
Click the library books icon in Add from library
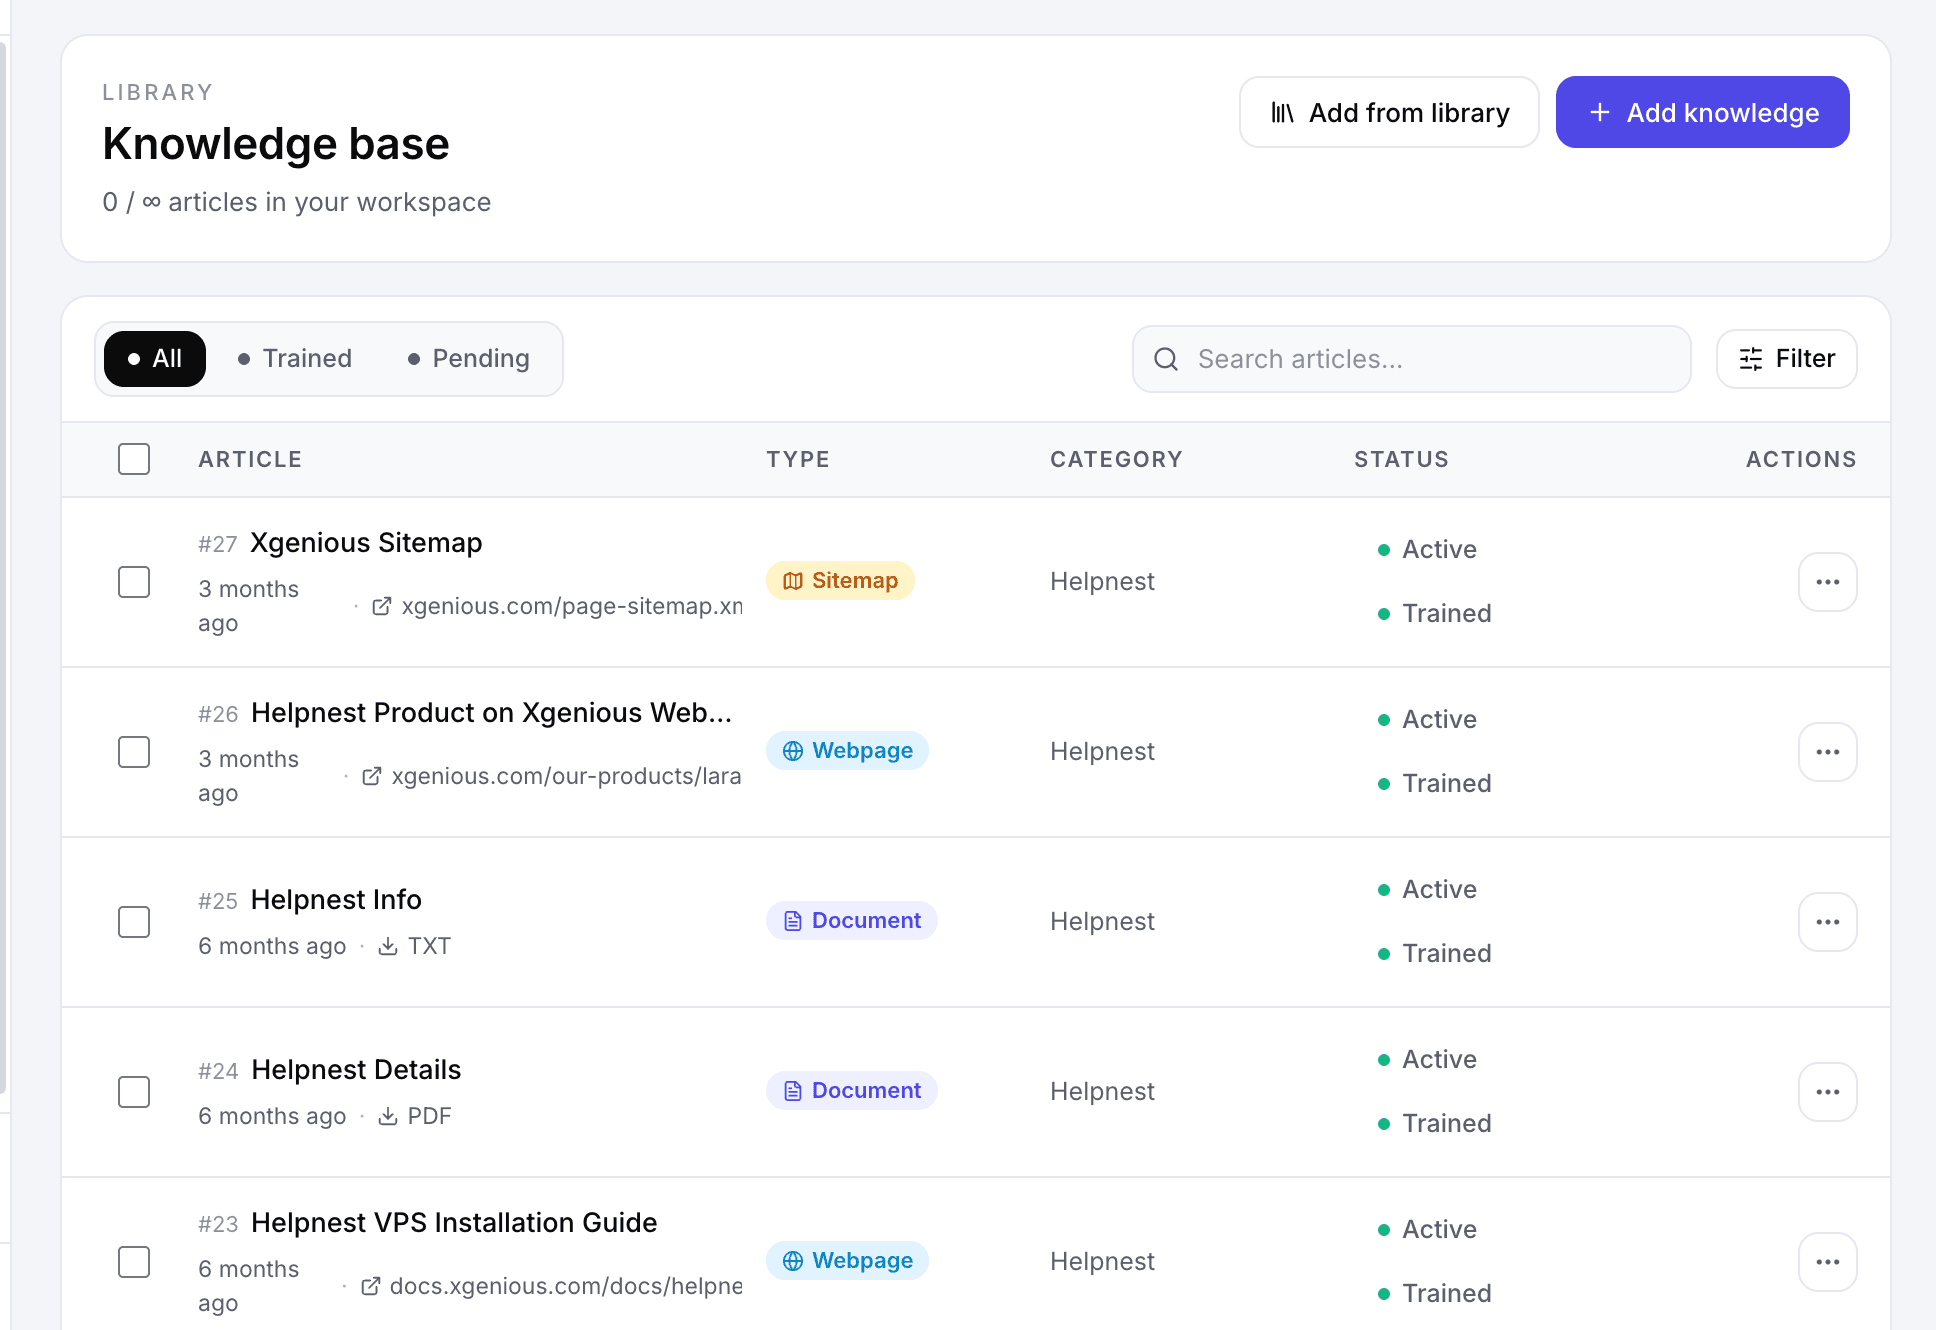tap(1282, 113)
